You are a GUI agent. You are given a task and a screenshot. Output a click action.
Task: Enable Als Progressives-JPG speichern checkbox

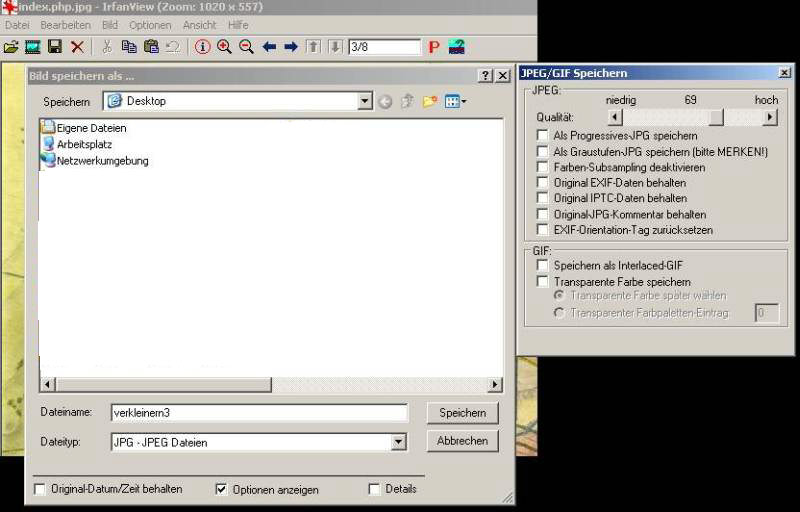click(x=543, y=135)
